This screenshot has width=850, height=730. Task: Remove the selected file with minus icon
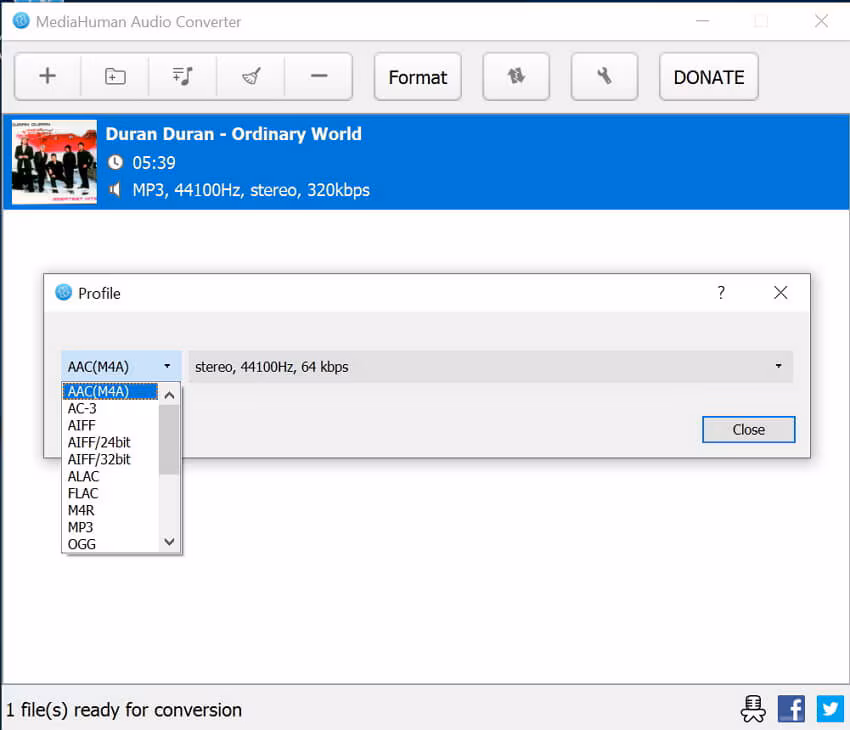click(x=319, y=76)
